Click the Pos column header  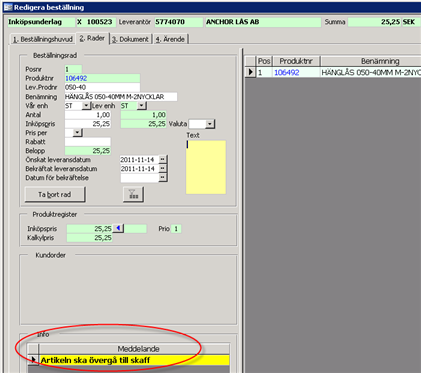[x=264, y=61]
